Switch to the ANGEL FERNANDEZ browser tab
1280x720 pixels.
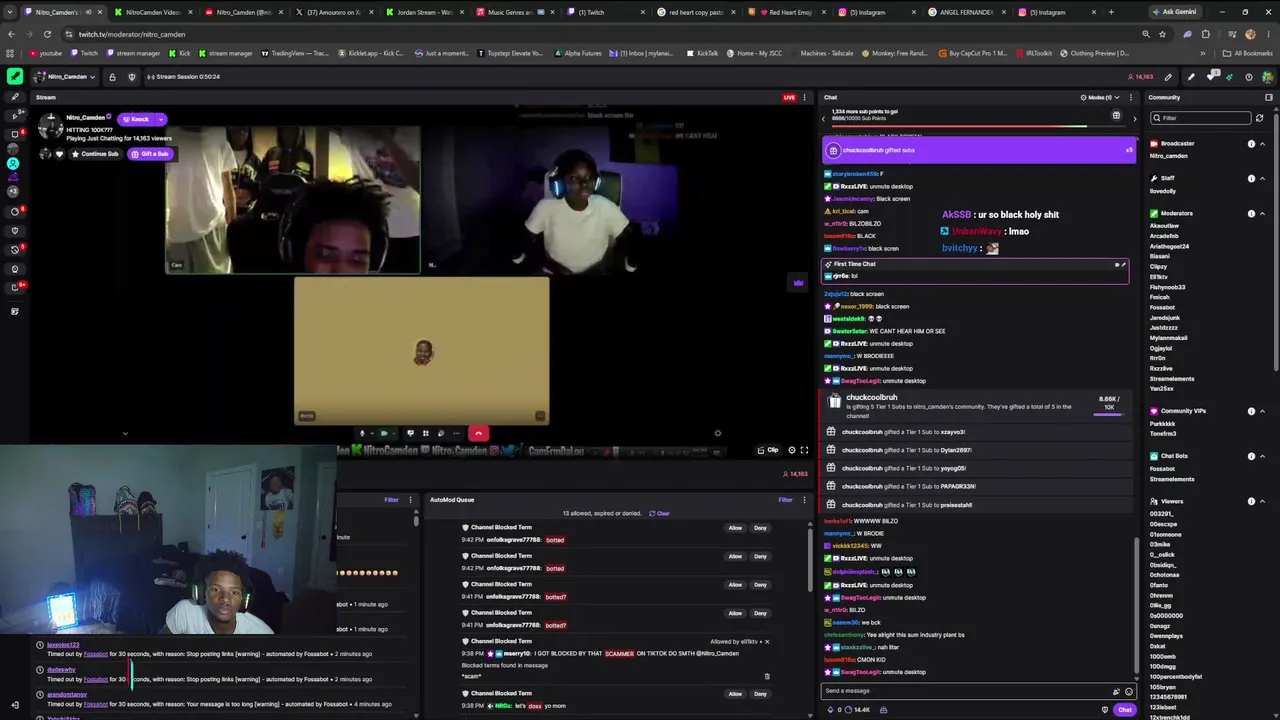pyautogui.click(x=966, y=12)
